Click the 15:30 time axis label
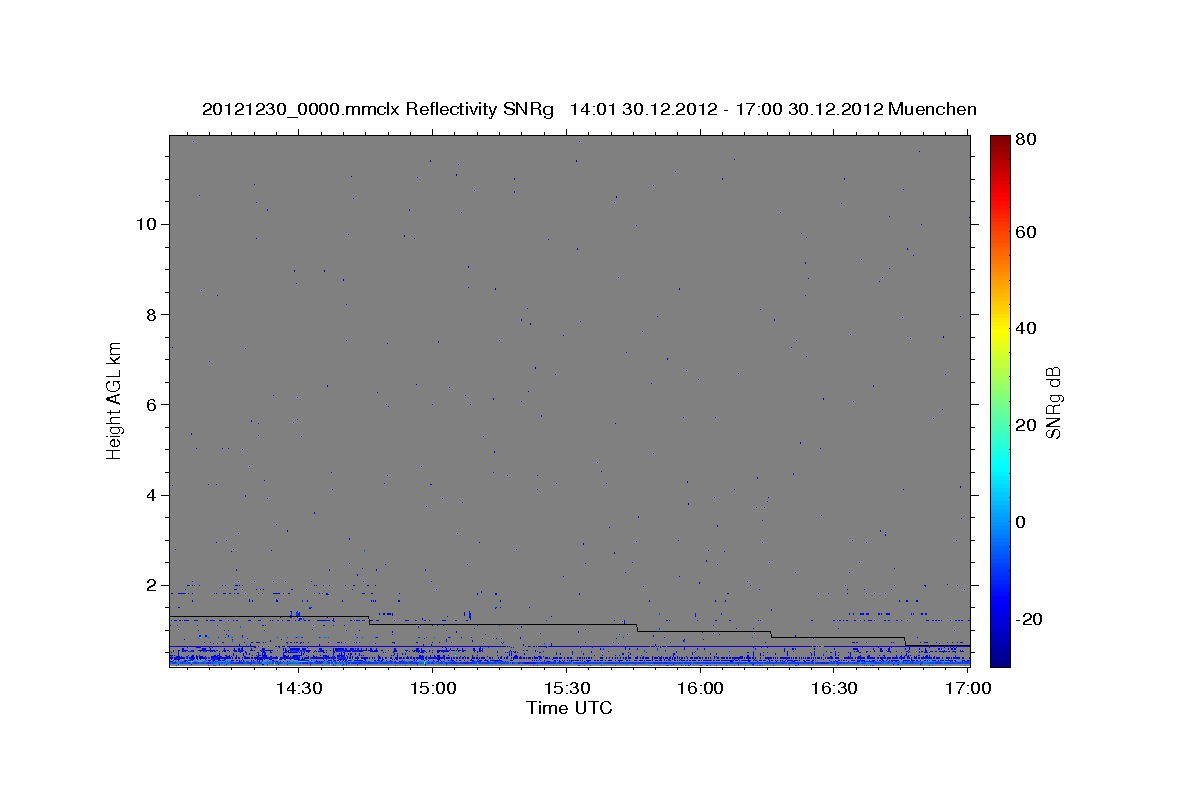This screenshot has width=1200, height=800. [x=566, y=688]
